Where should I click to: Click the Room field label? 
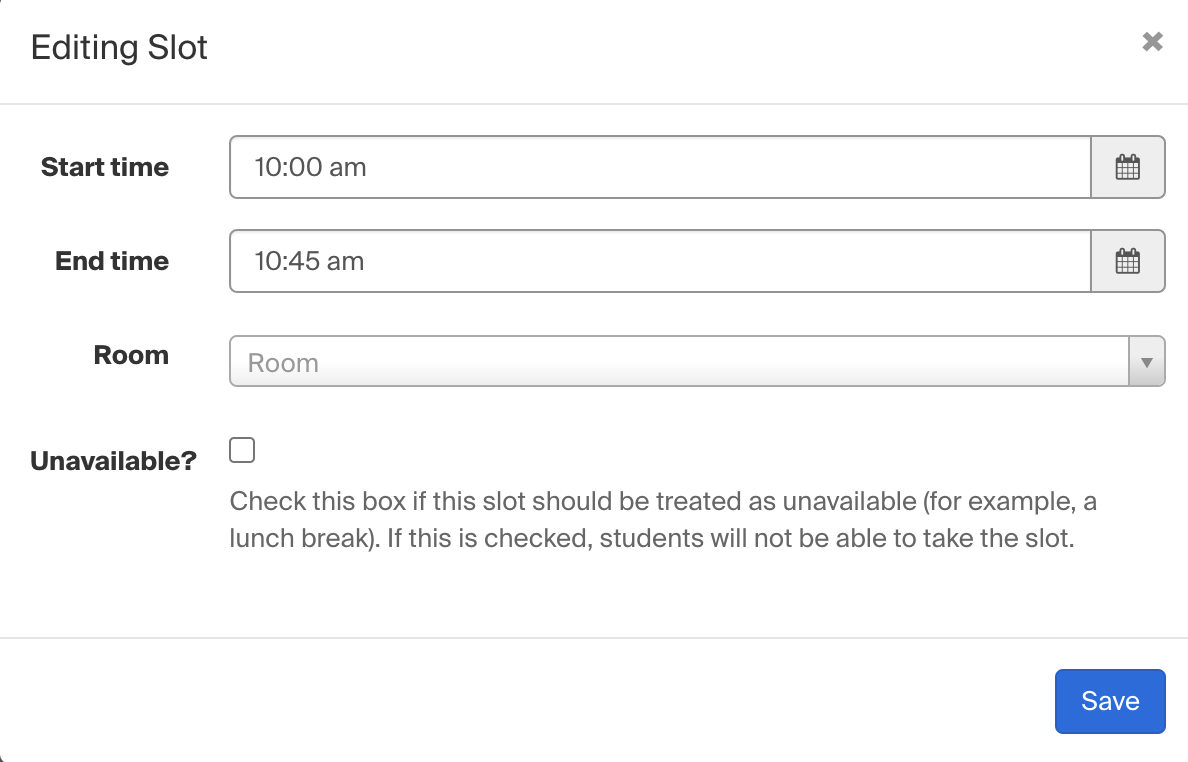click(x=131, y=355)
